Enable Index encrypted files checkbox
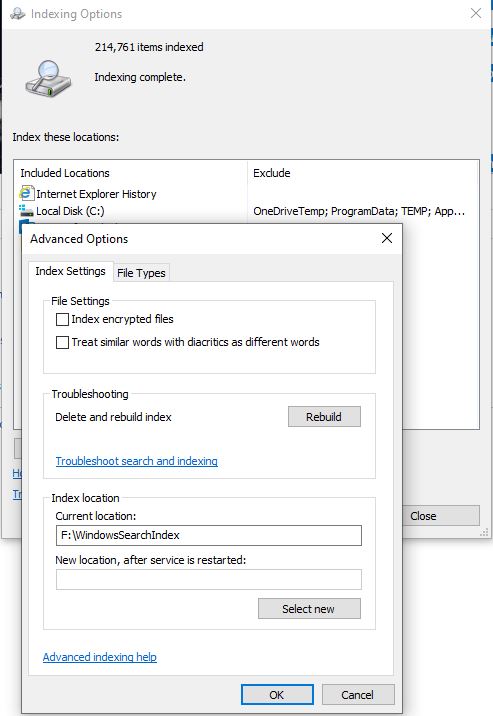Screen dimensions: 493x716 point(62,319)
